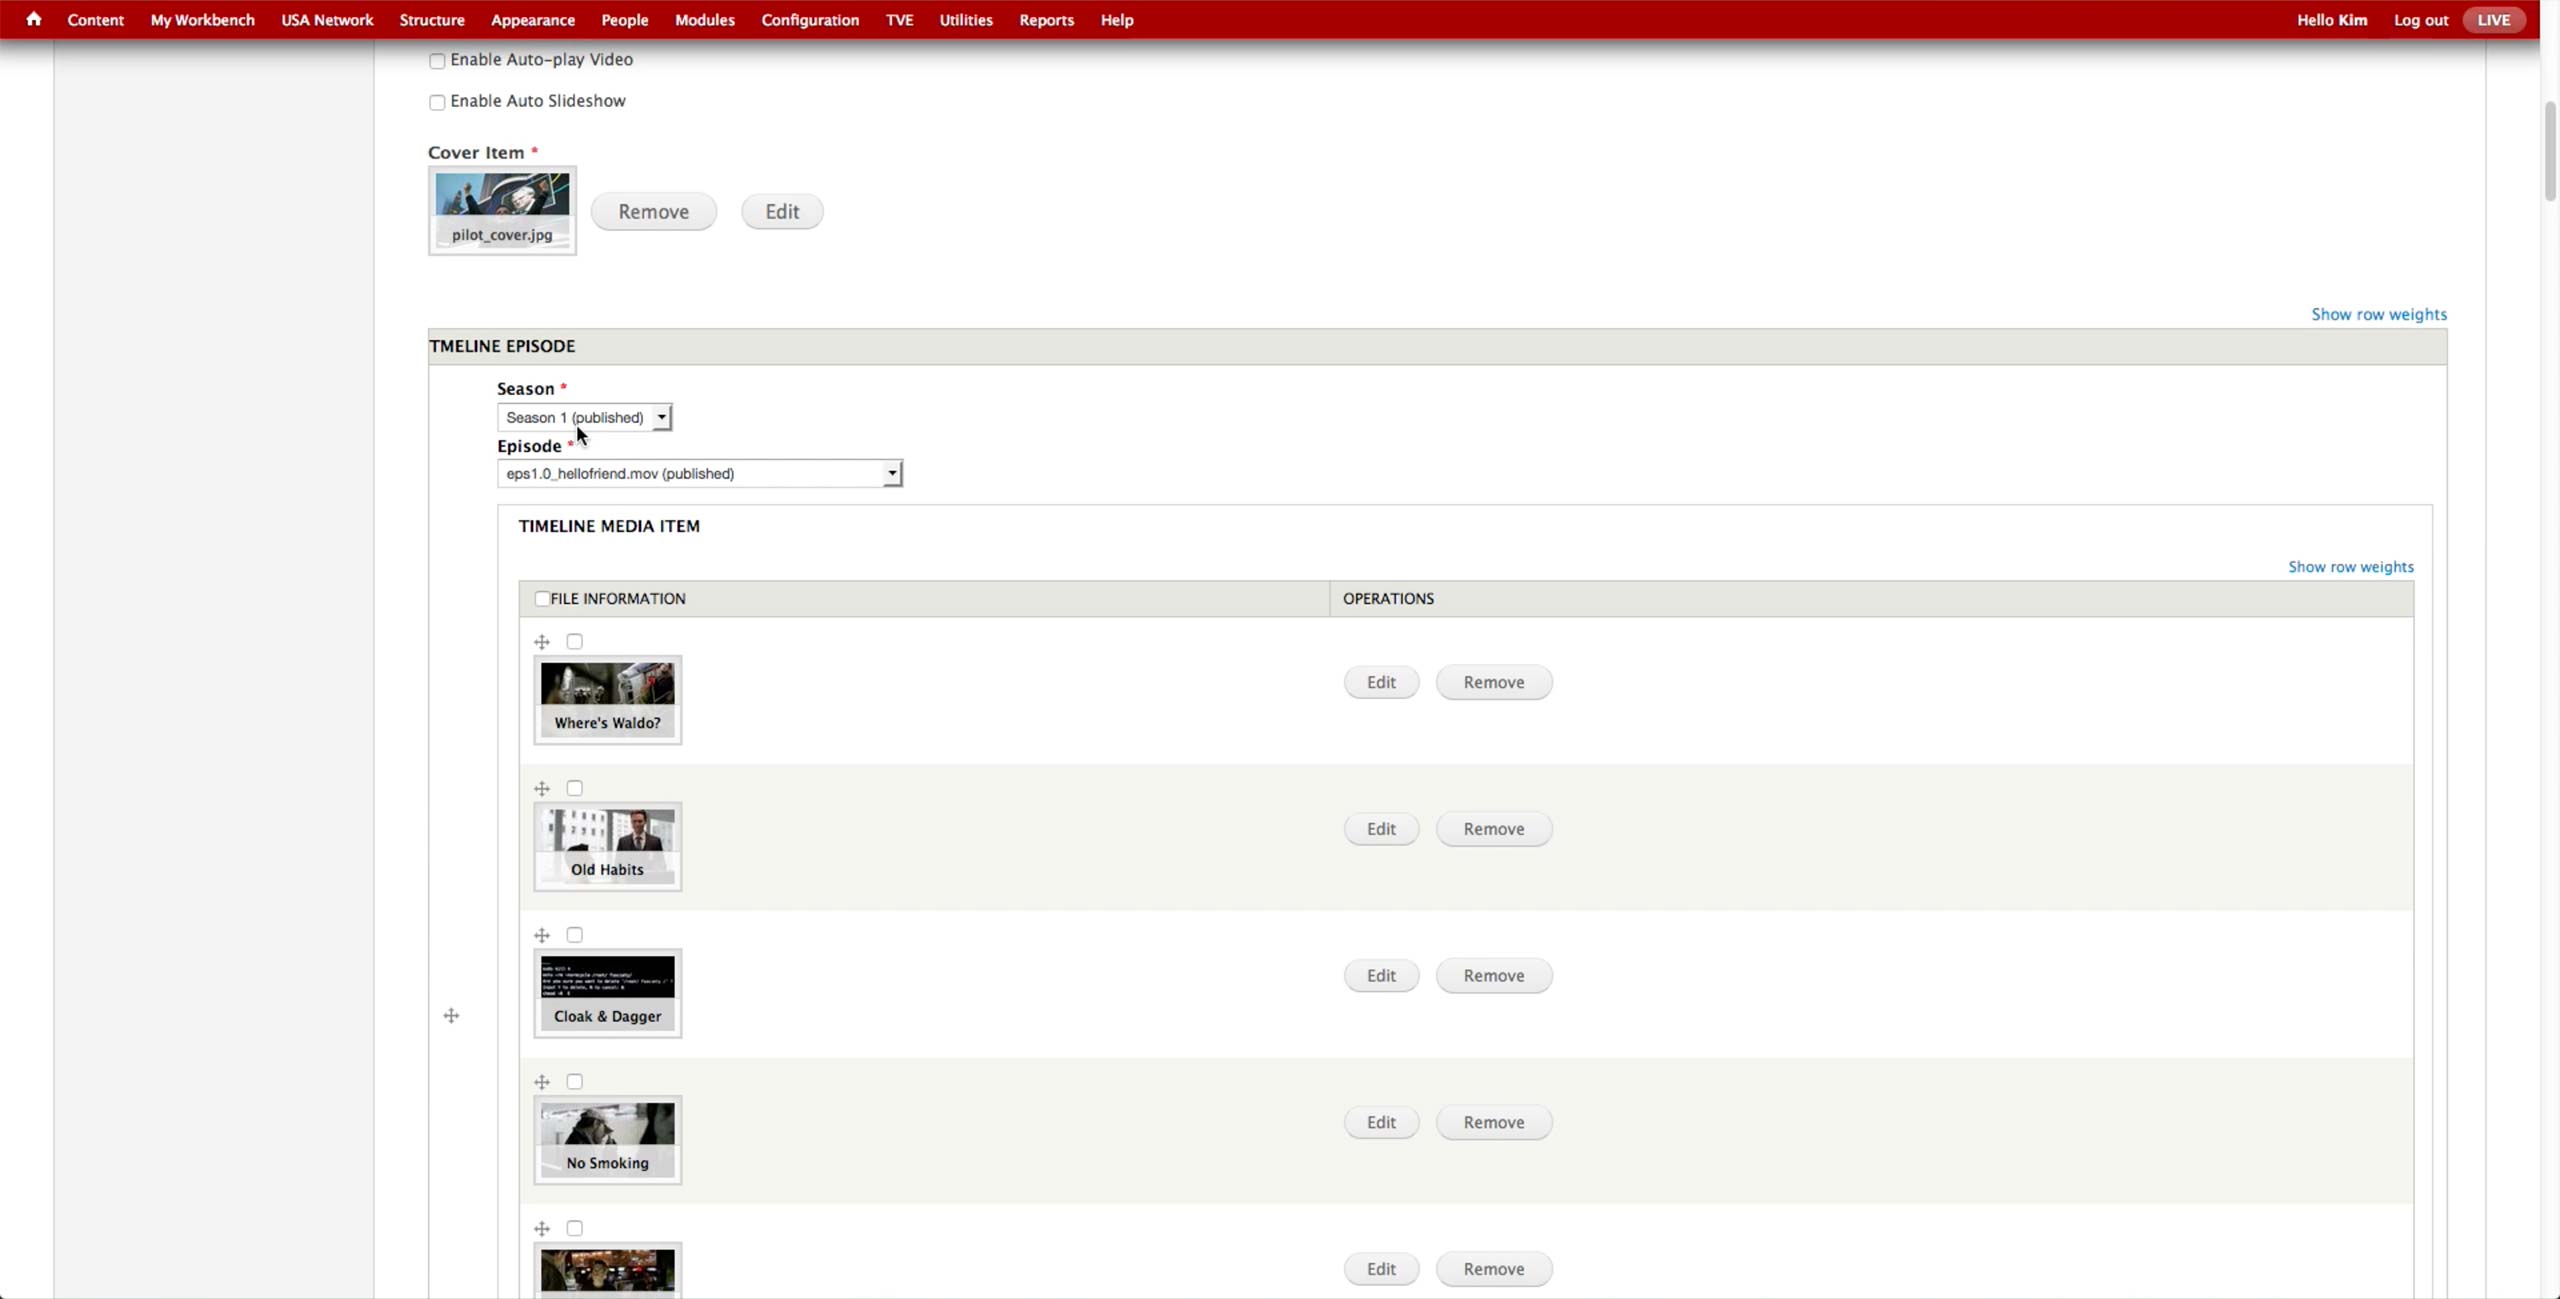The width and height of the screenshot is (2560, 1299).
Task: Click drag handle above No Smoking item
Action: (542, 1082)
